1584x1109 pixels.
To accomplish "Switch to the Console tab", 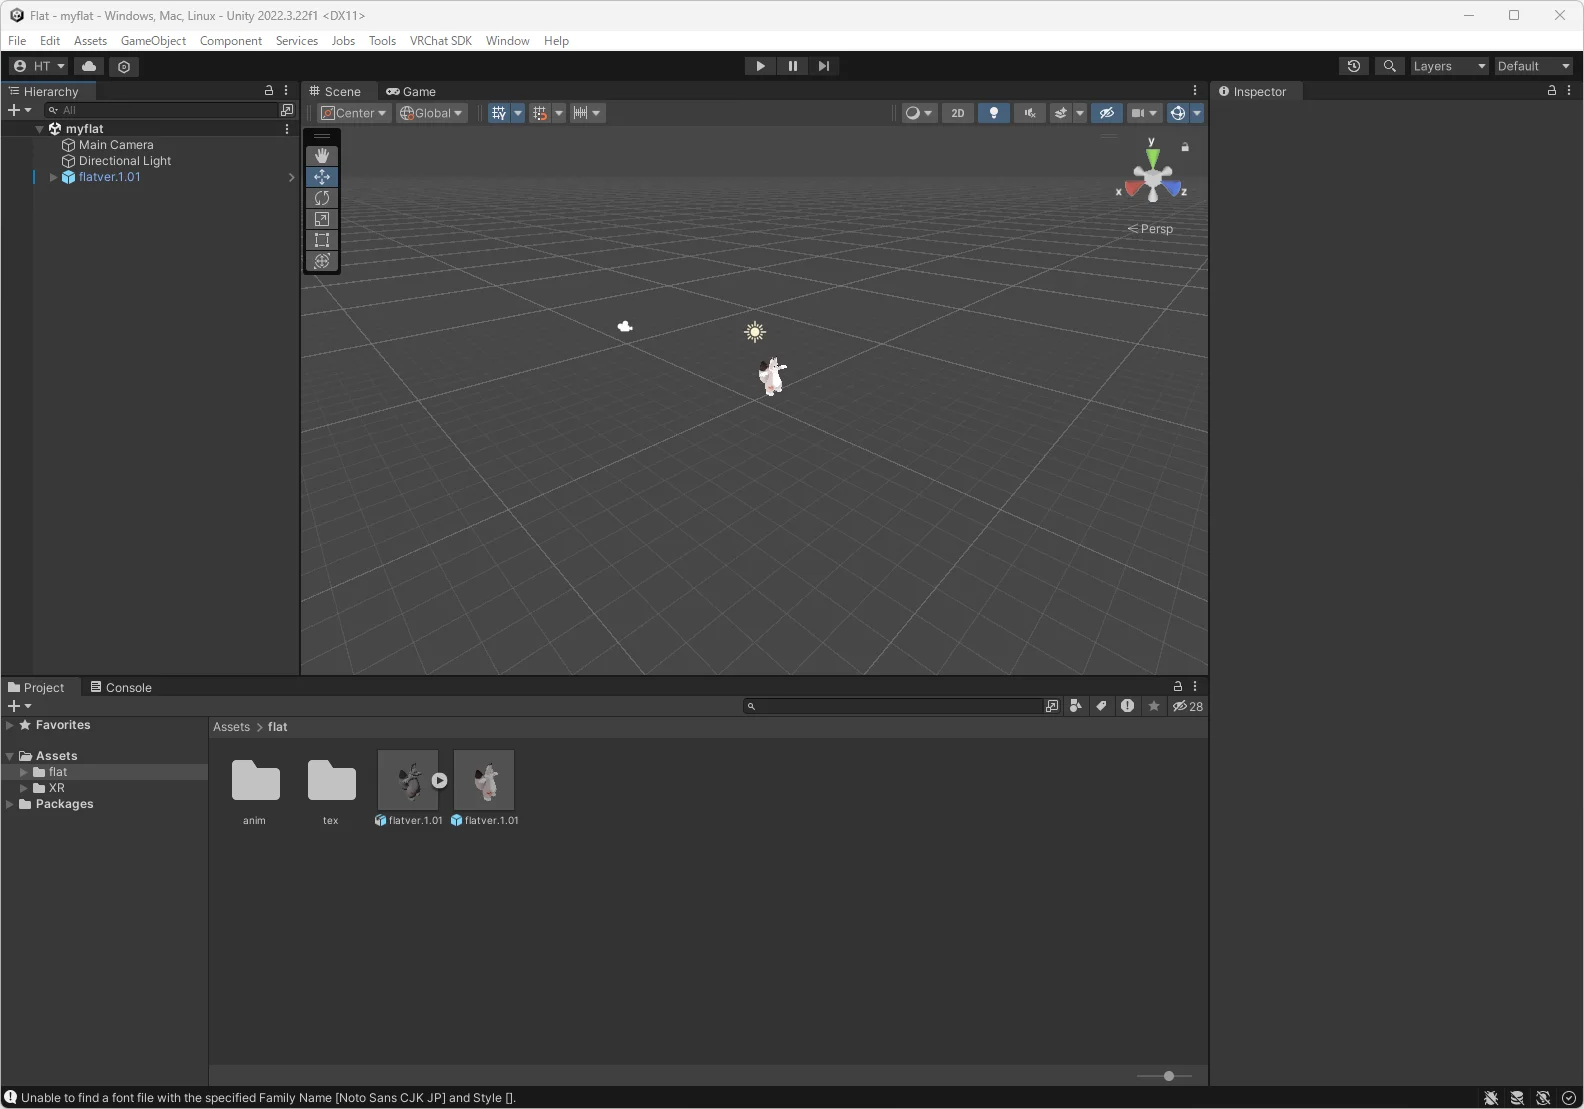I will [x=121, y=687].
